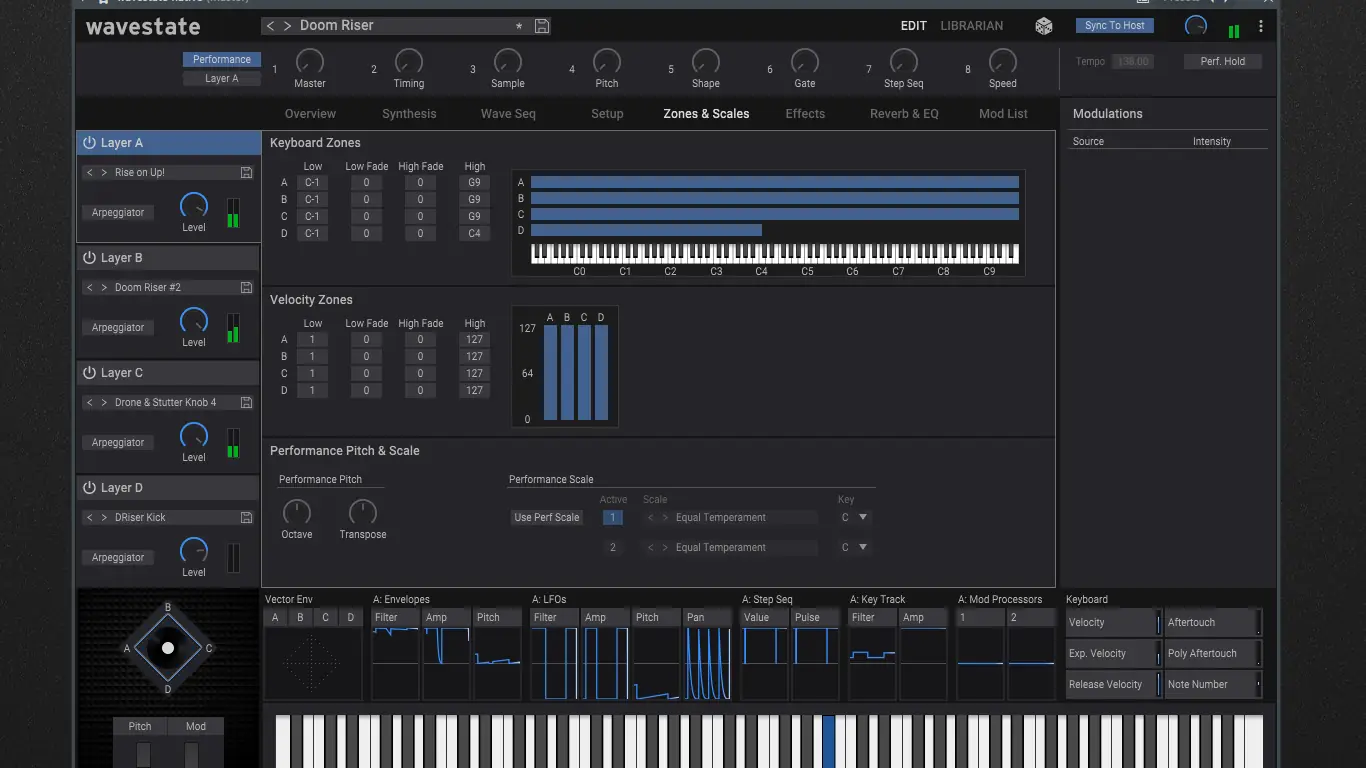Open the Doom Riser performance name selector

405,26
